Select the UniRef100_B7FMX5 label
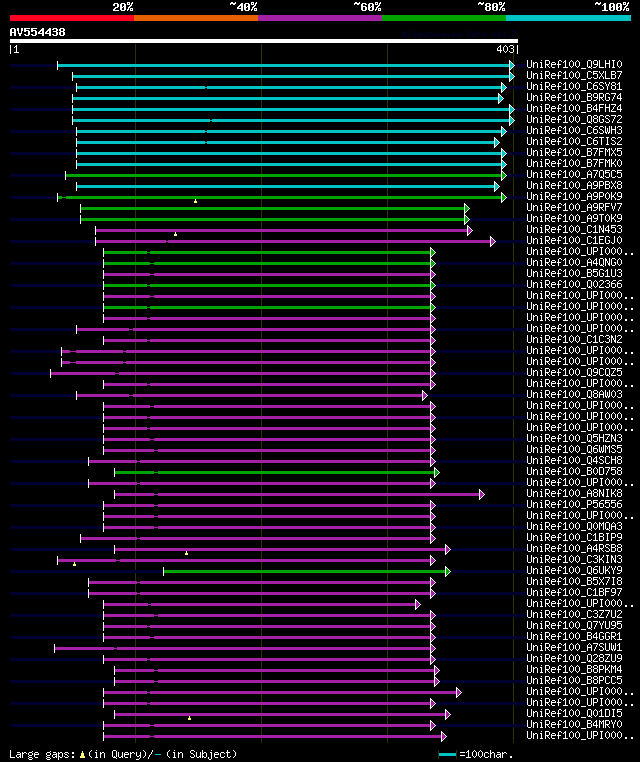640x762 pixels. coord(574,152)
